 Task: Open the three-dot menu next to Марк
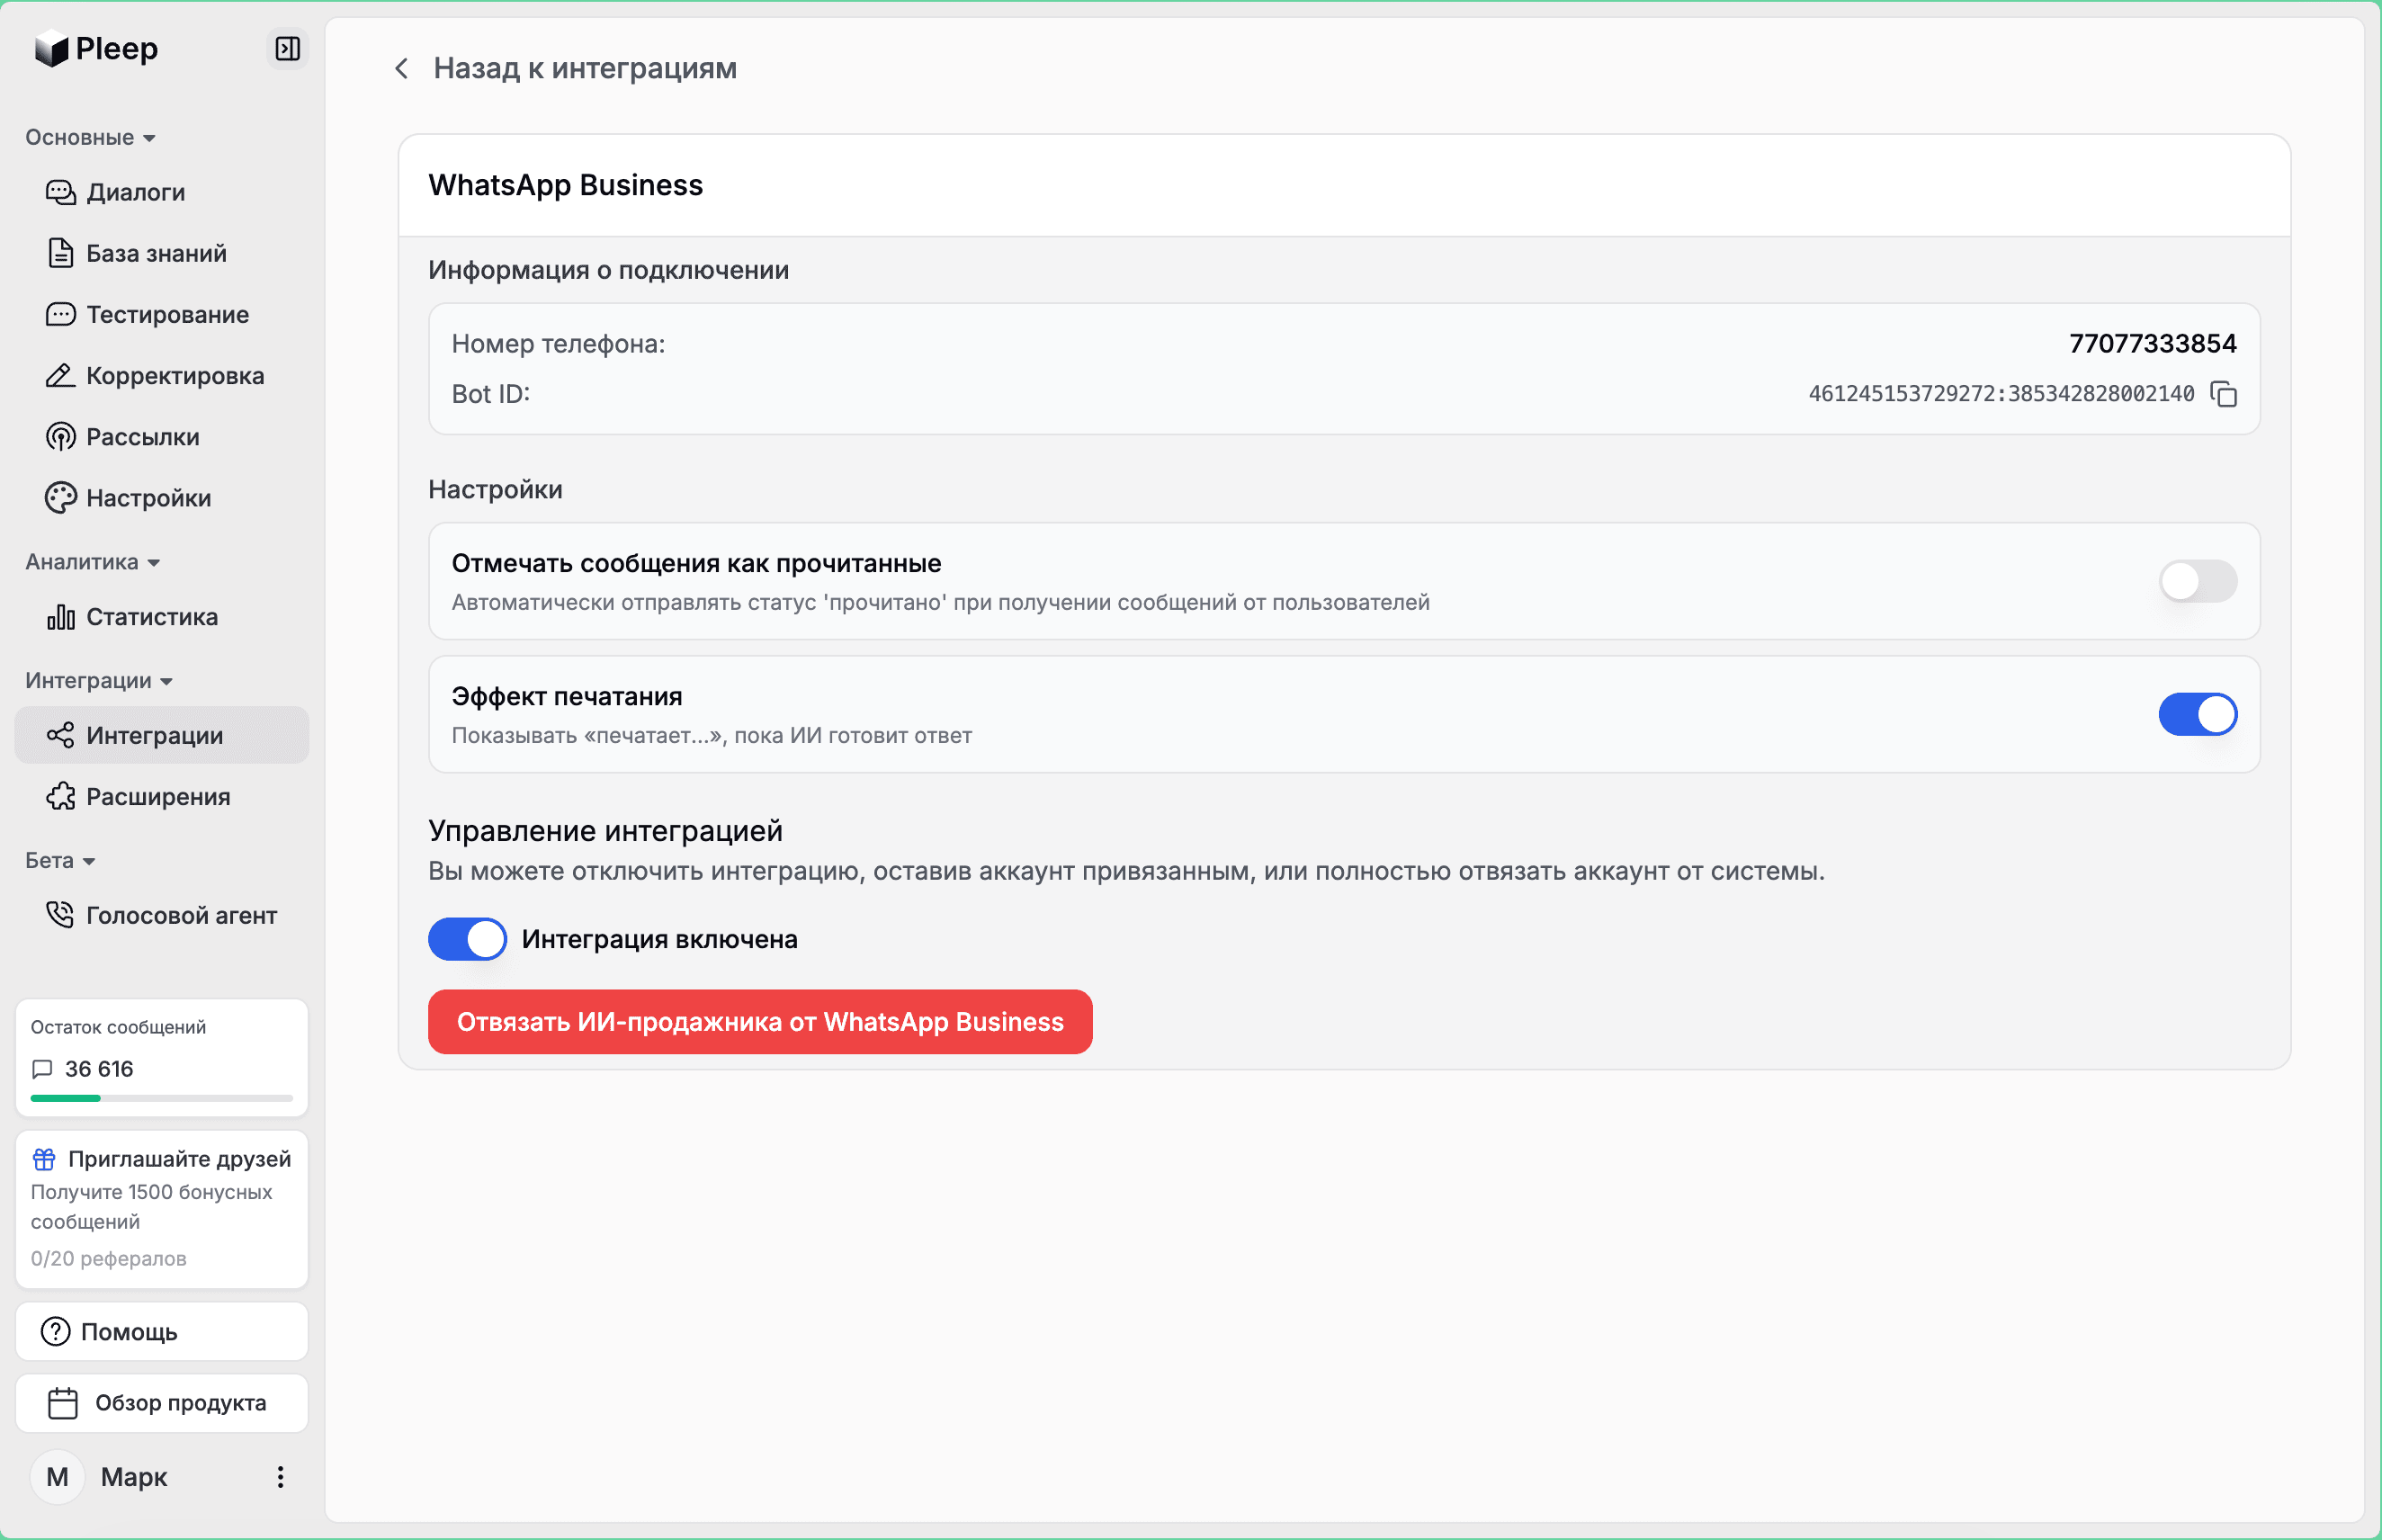pyautogui.click(x=280, y=1477)
